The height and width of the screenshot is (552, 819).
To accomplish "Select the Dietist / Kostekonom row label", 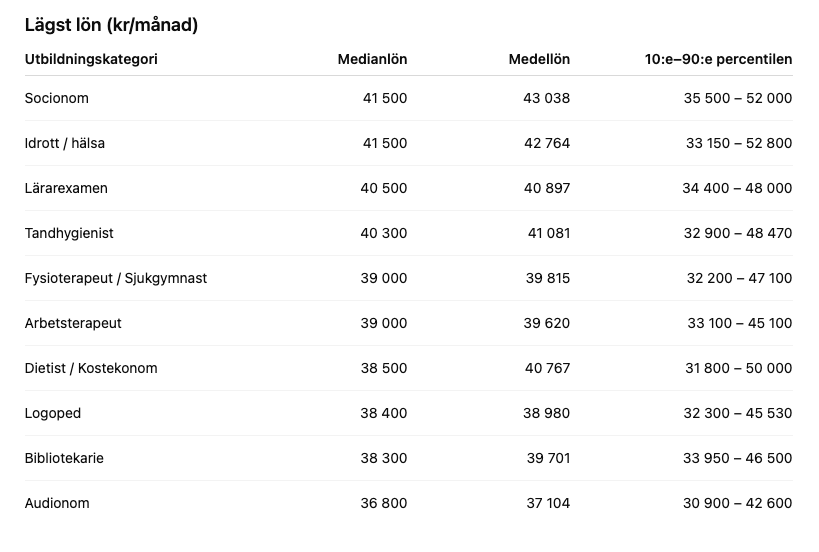I will 91,368.
